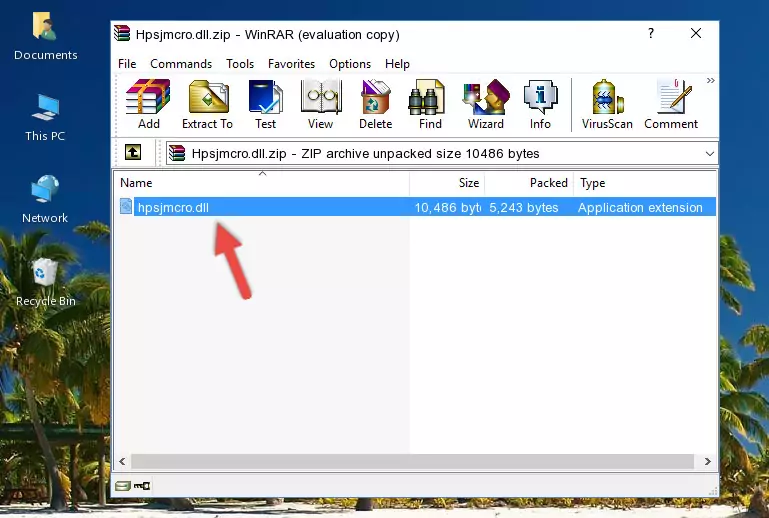This screenshot has width=769, height=518.
Task: Click the Add toolbar icon
Action: point(148,104)
